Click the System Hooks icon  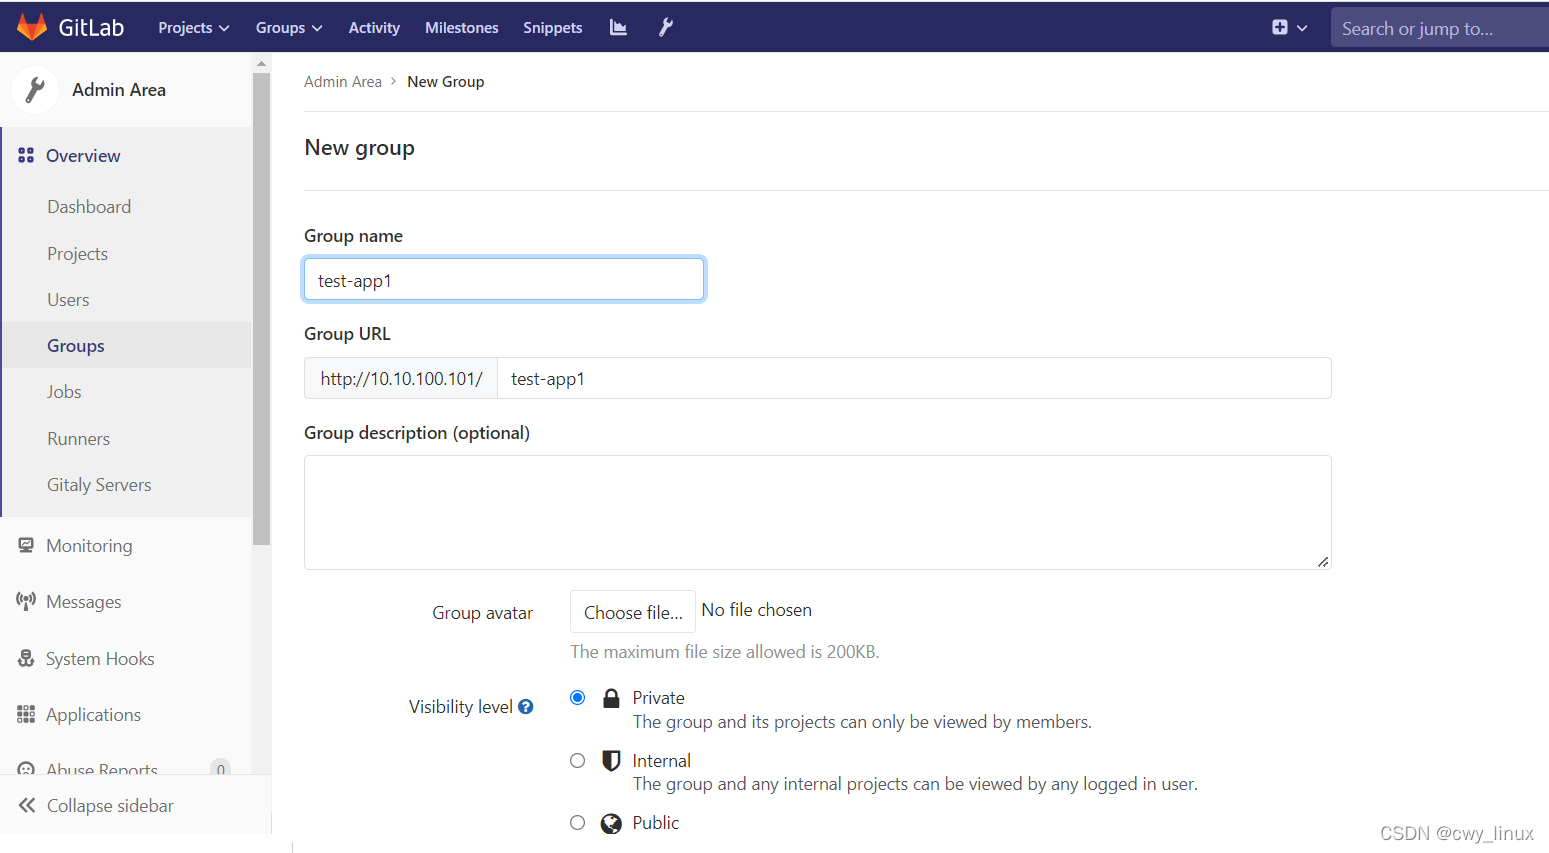tap(26, 658)
